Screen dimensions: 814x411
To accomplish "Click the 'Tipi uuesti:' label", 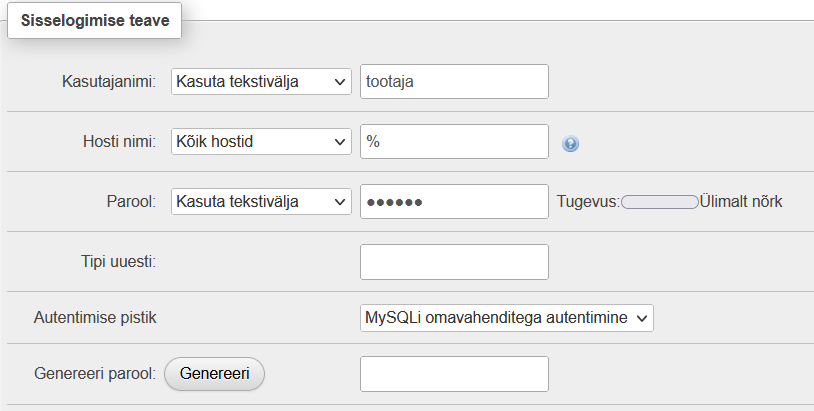I will click(x=118, y=261).
